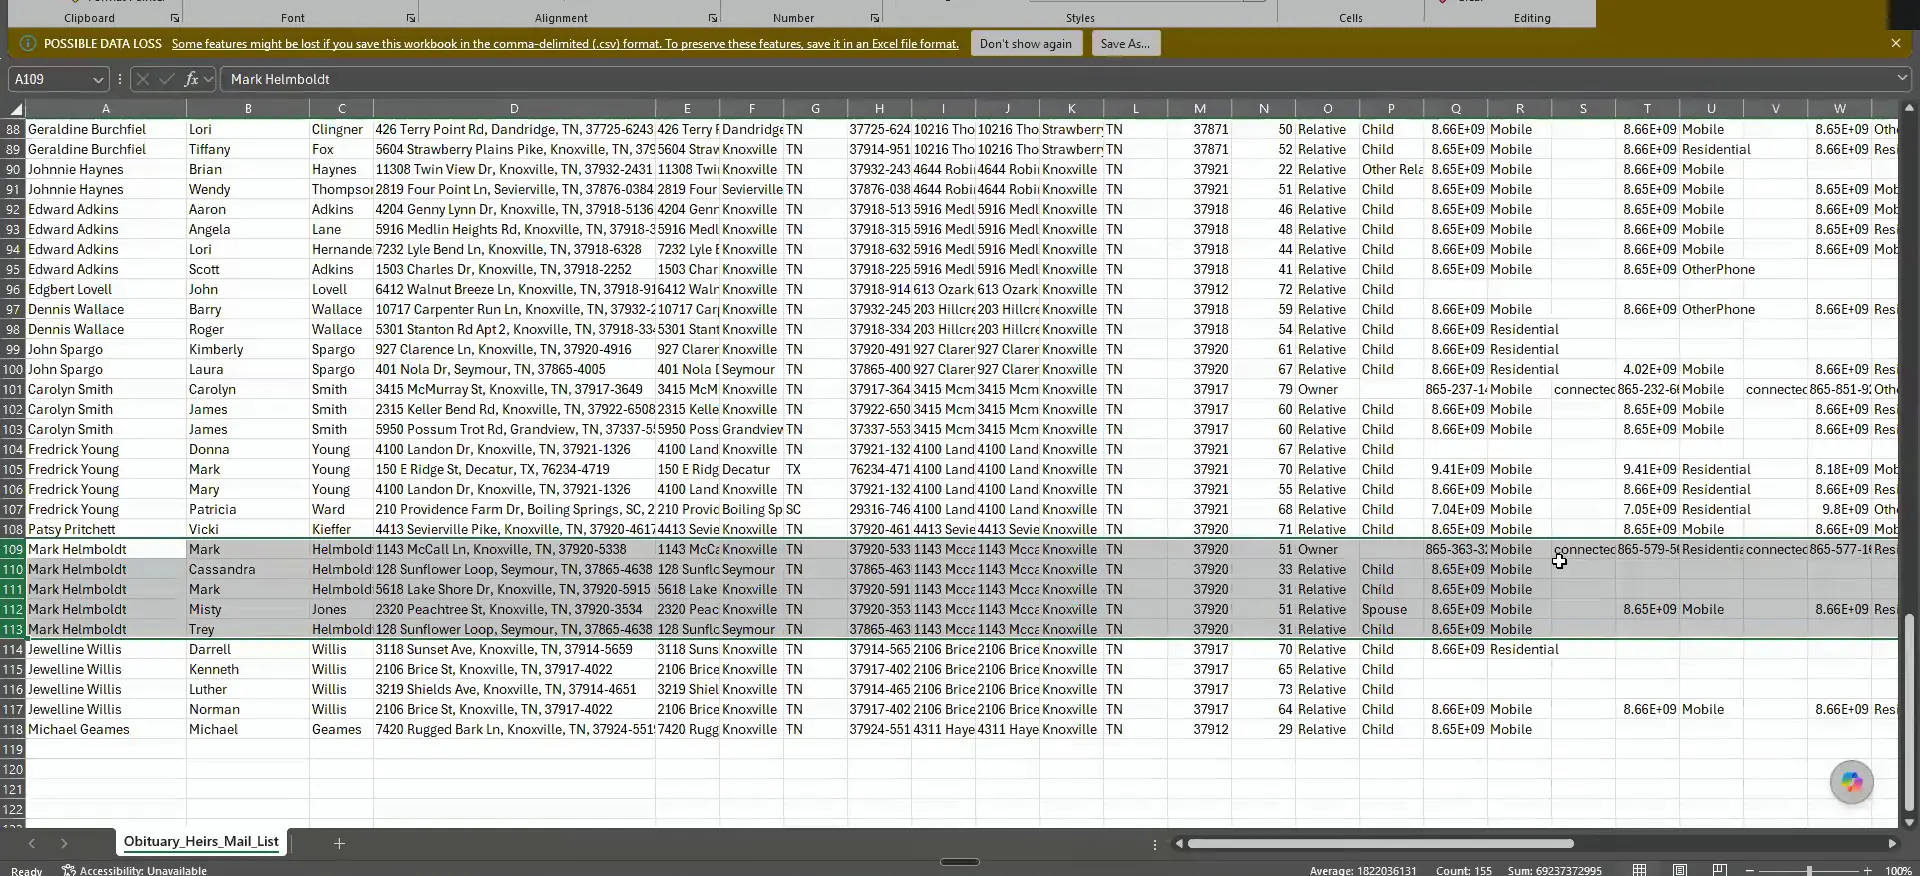
Task: Click vertical scrollbar up arrow
Action: pyautogui.click(x=1909, y=108)
